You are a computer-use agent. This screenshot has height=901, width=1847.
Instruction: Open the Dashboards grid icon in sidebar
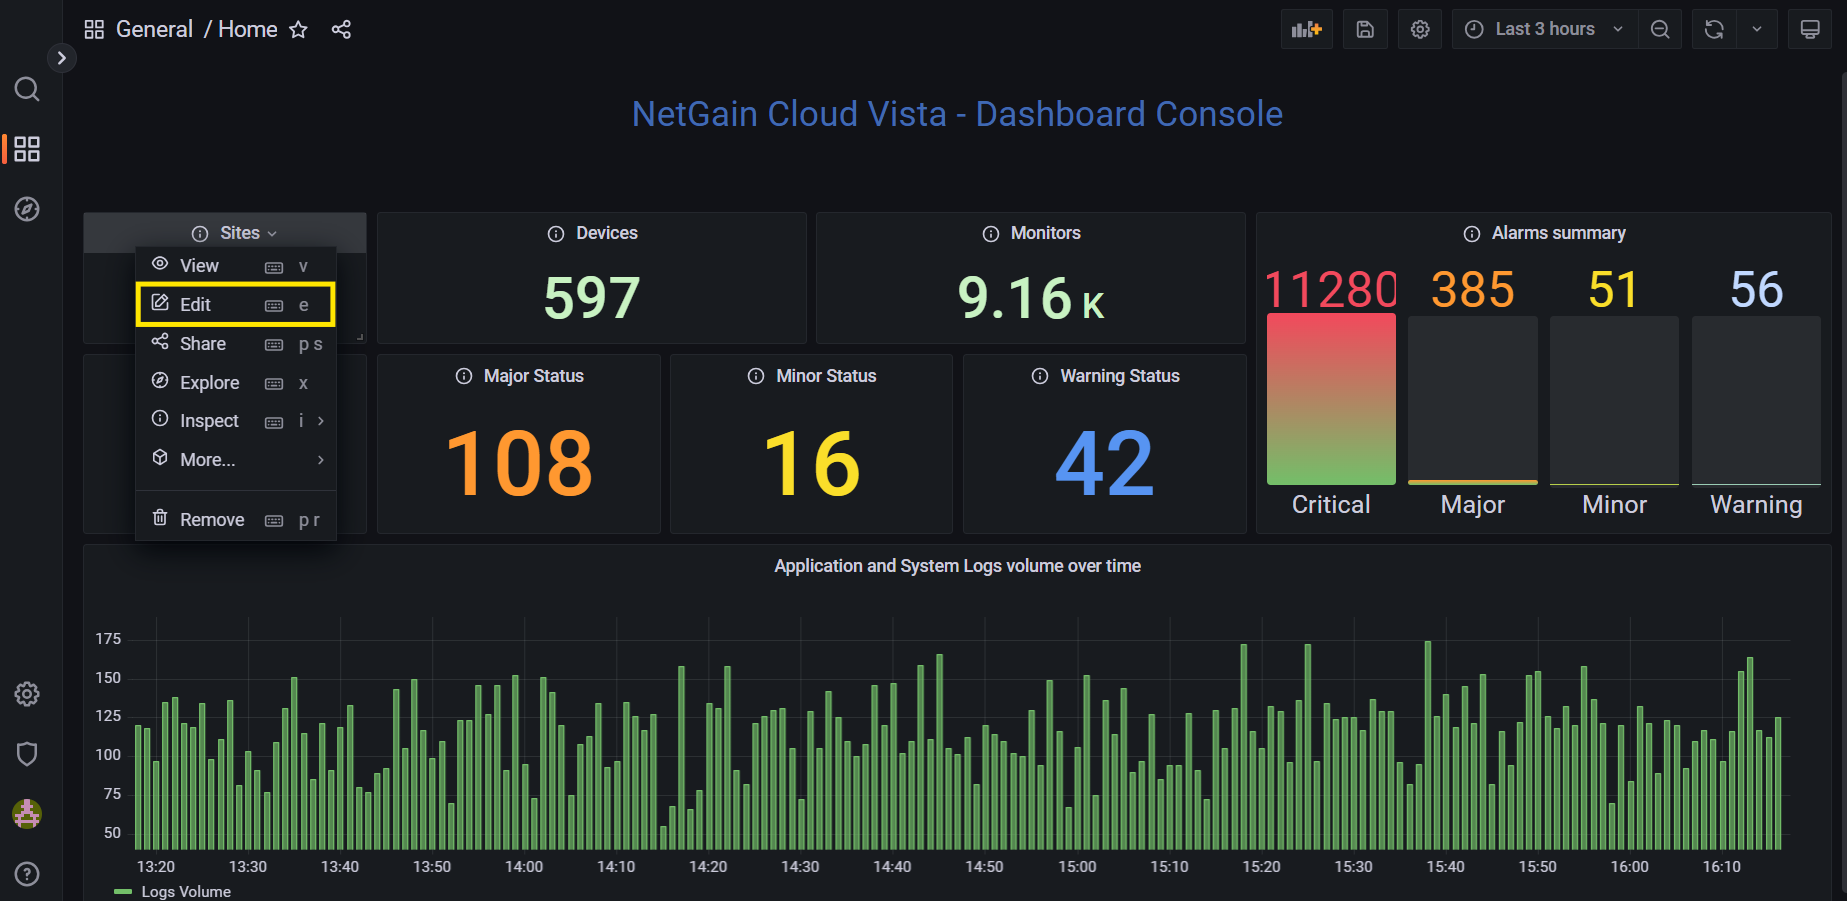27,149
